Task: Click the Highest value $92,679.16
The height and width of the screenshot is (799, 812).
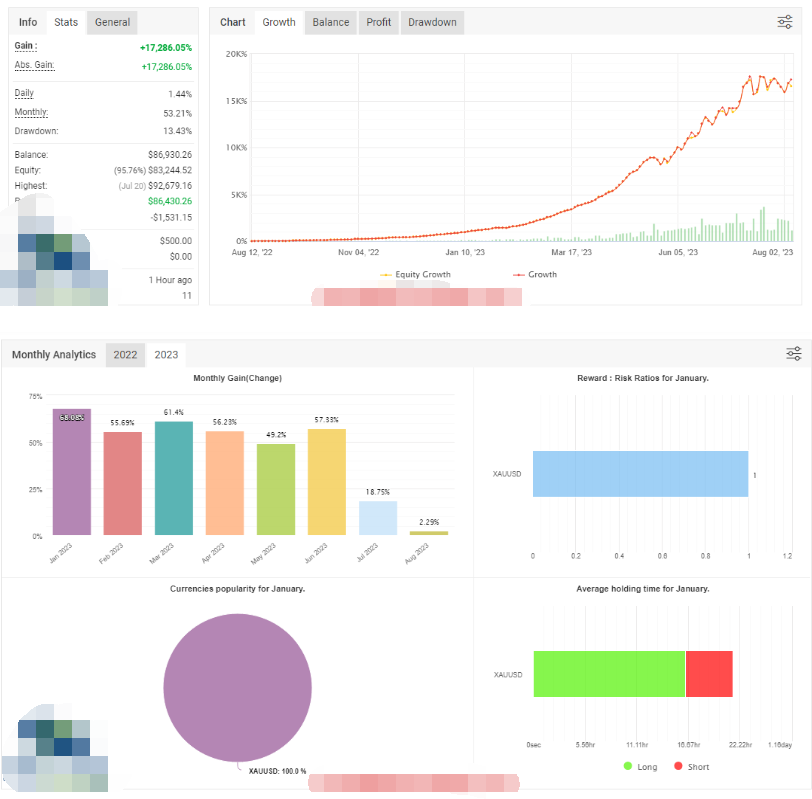Action: pyautogui.click(x=170, y=186)
